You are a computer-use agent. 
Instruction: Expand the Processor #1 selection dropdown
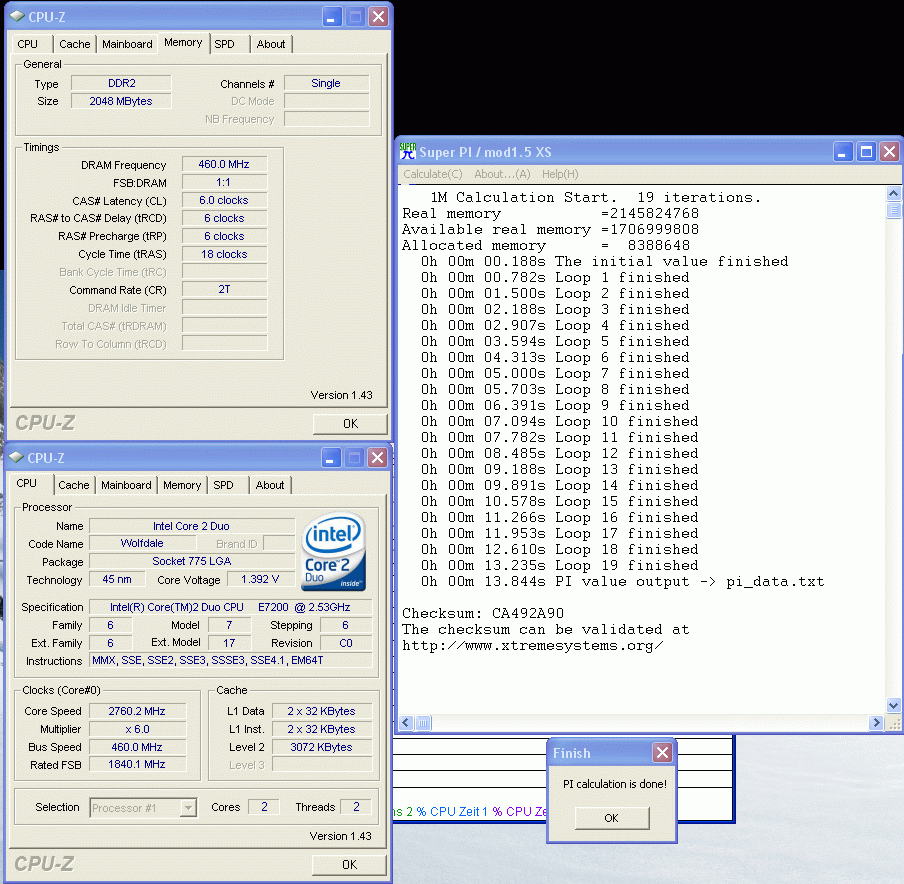(x=188, y=808)
